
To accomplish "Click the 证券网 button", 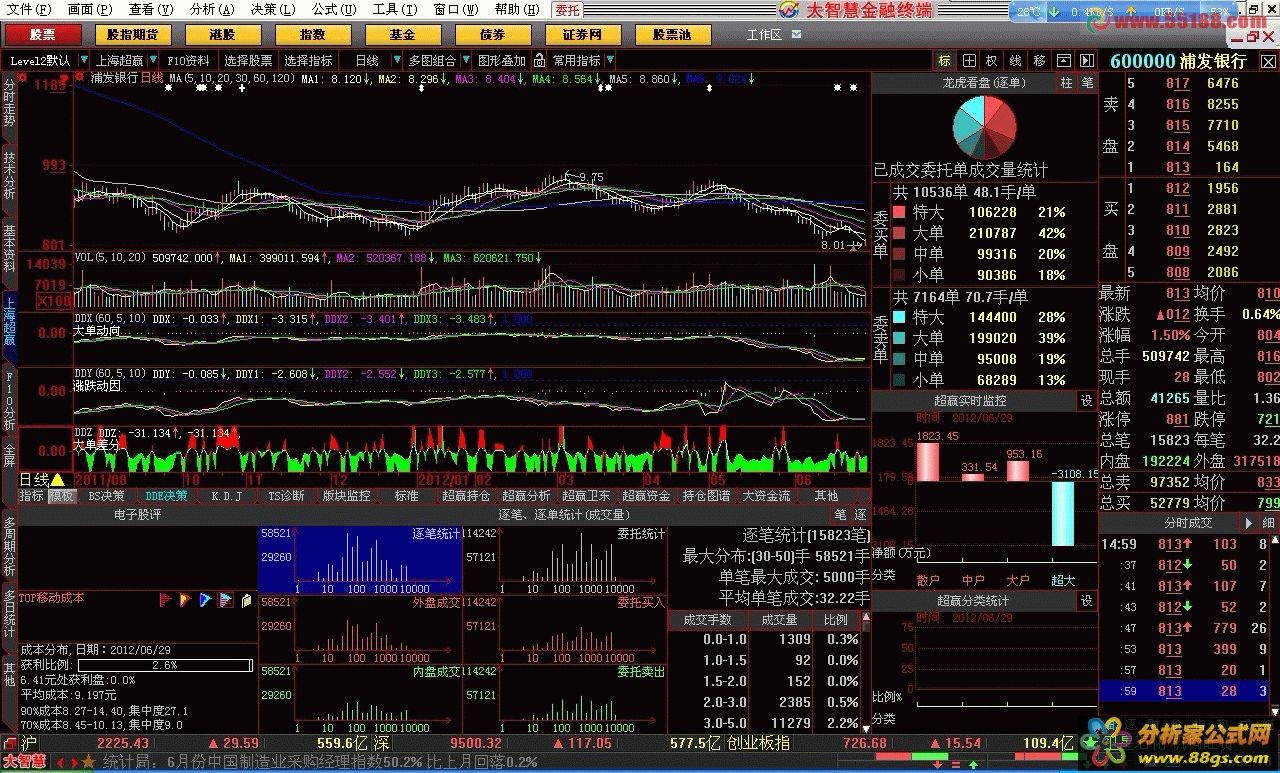I will coord(582,35).
